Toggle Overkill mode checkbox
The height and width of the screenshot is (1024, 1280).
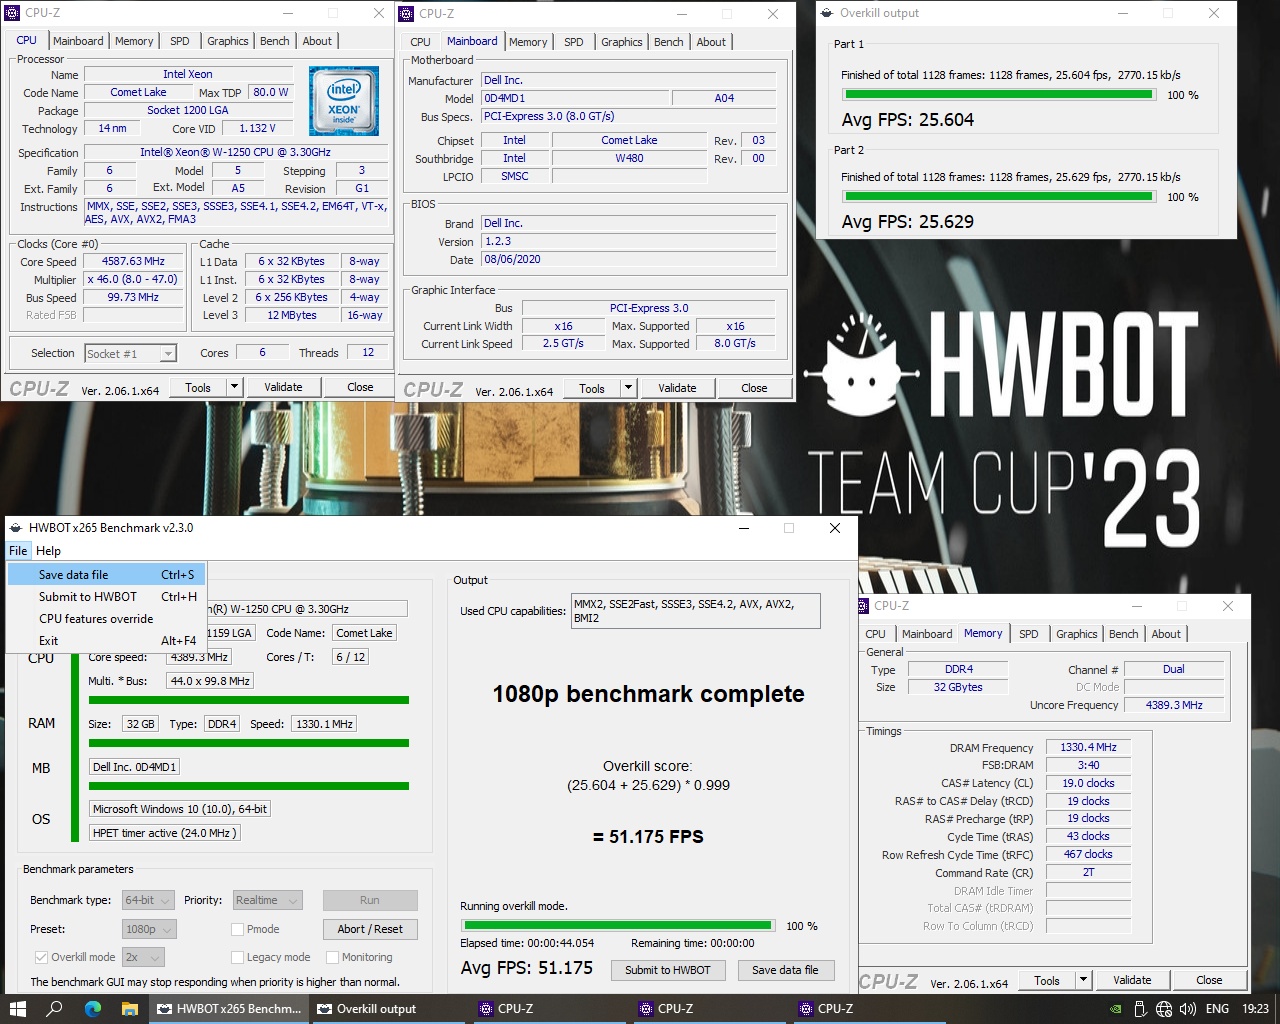pos(41,957)
